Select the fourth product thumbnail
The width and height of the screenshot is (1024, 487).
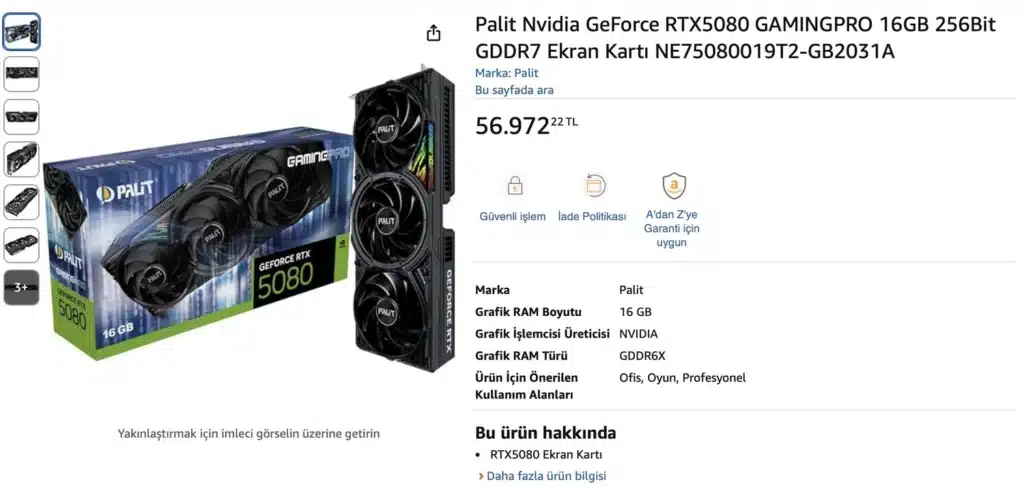tap(22, 160)
